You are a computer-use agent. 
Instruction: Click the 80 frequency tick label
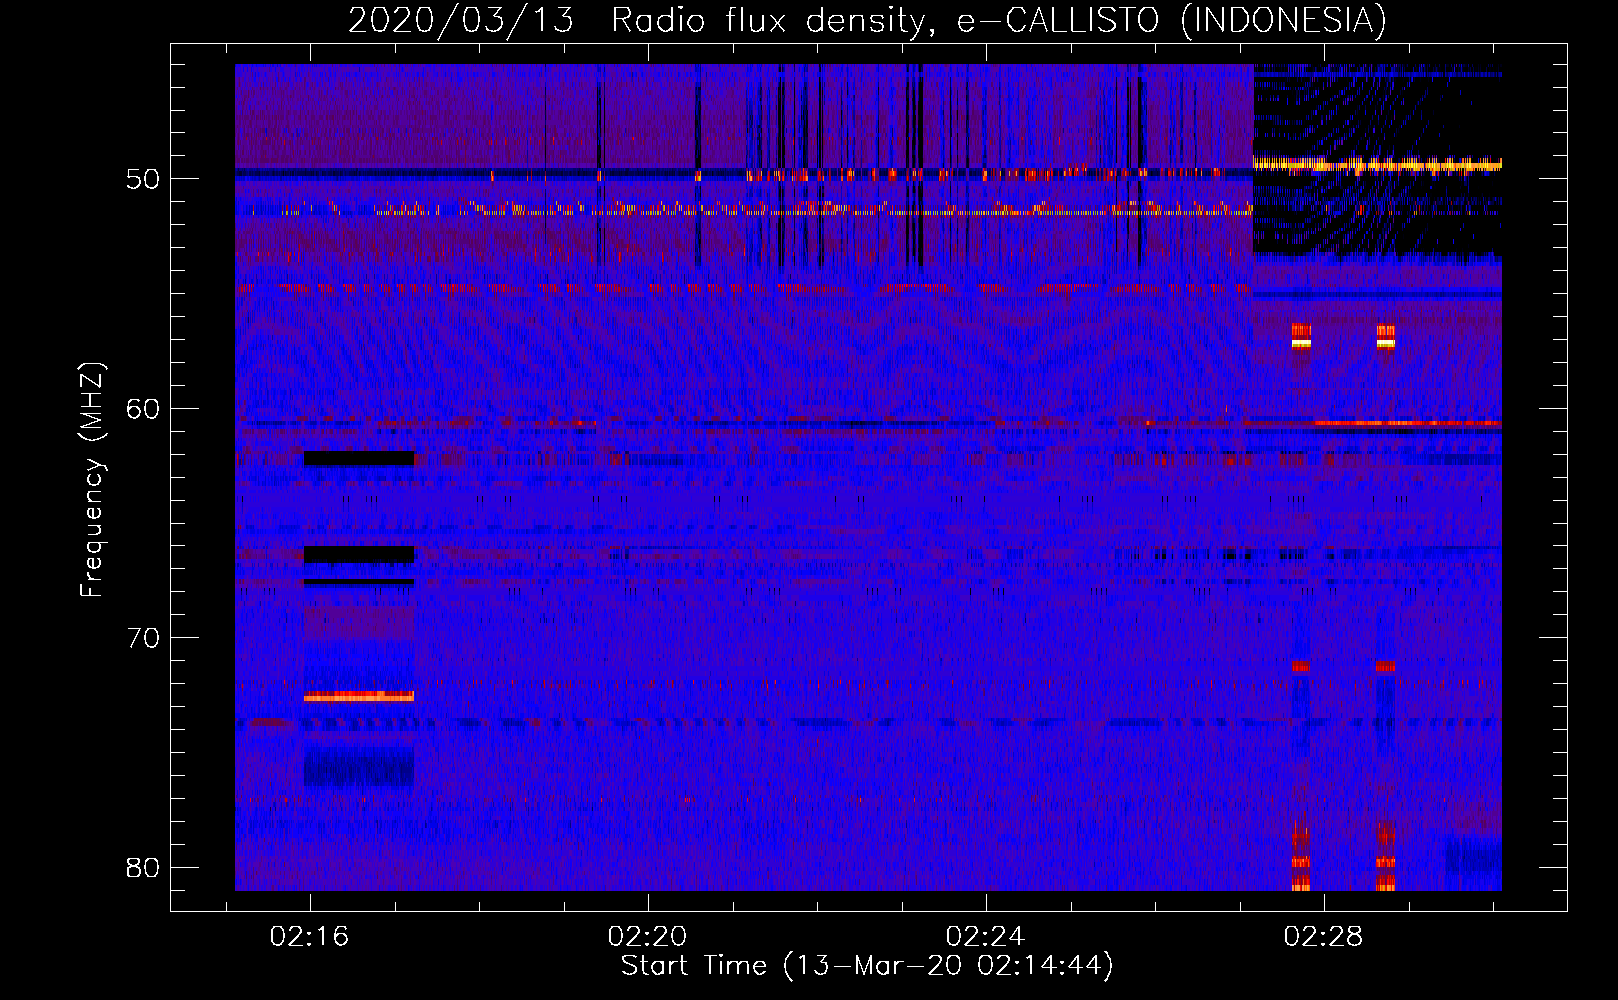pyautogui.click(x=143, y=867)
